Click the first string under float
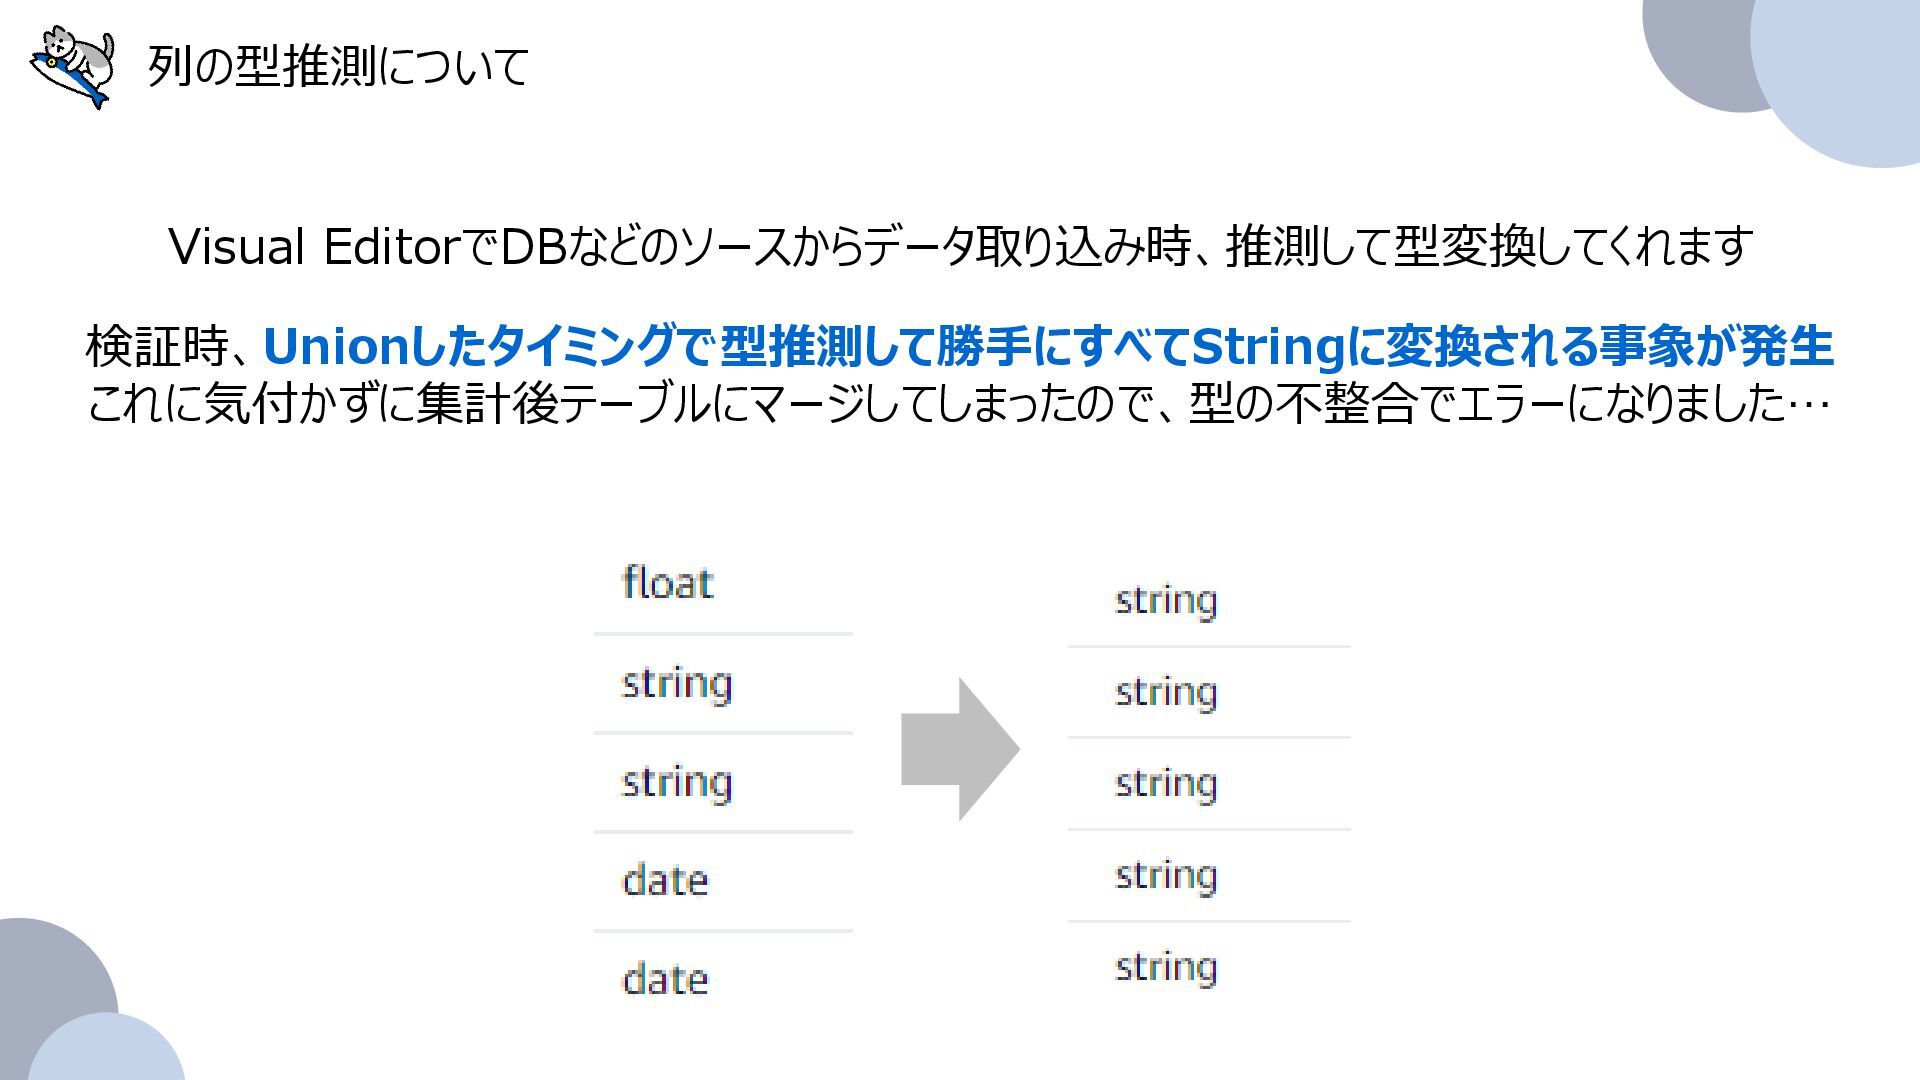 (677, 684)
